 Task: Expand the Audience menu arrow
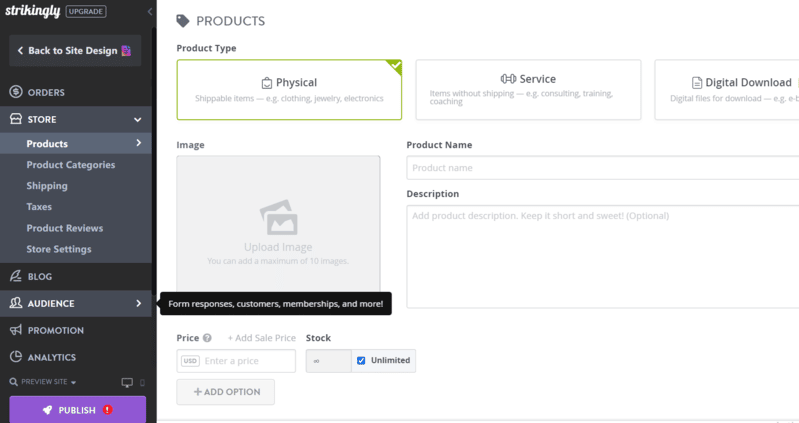coord(139,303)
